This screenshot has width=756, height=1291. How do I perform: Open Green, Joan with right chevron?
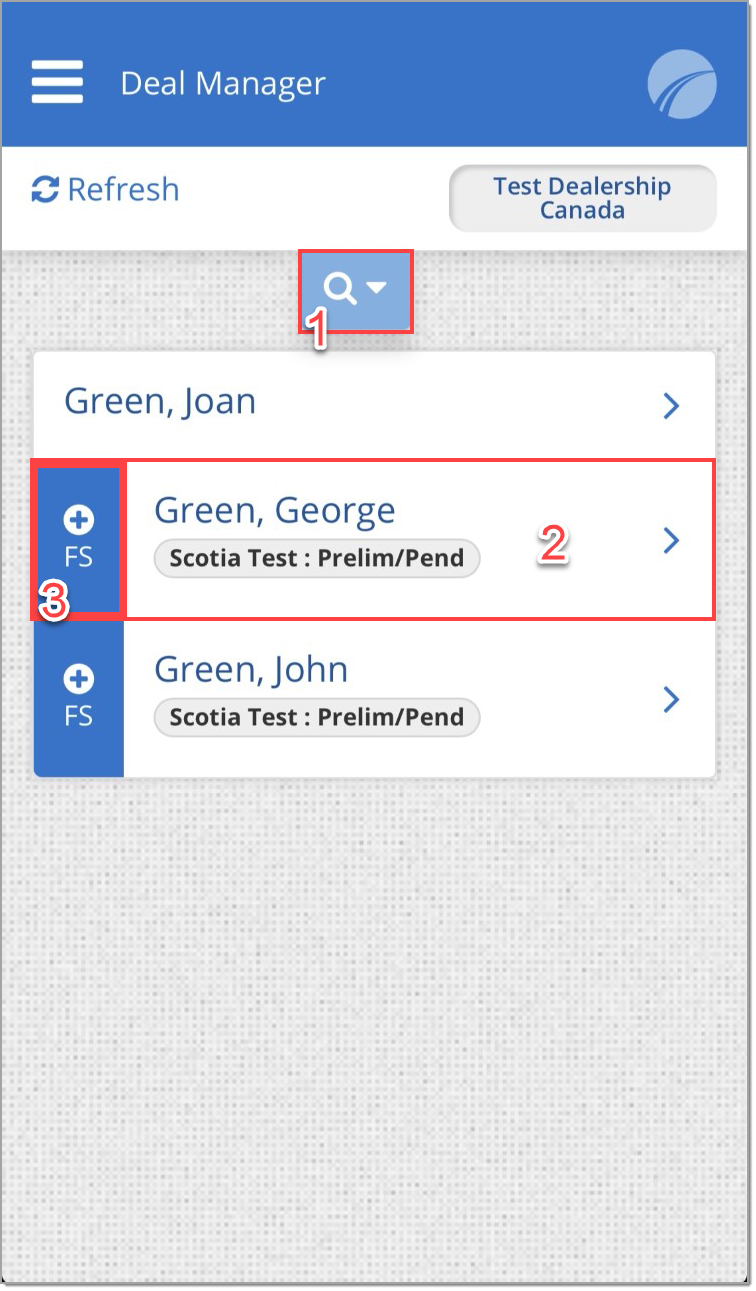(672, 405)
